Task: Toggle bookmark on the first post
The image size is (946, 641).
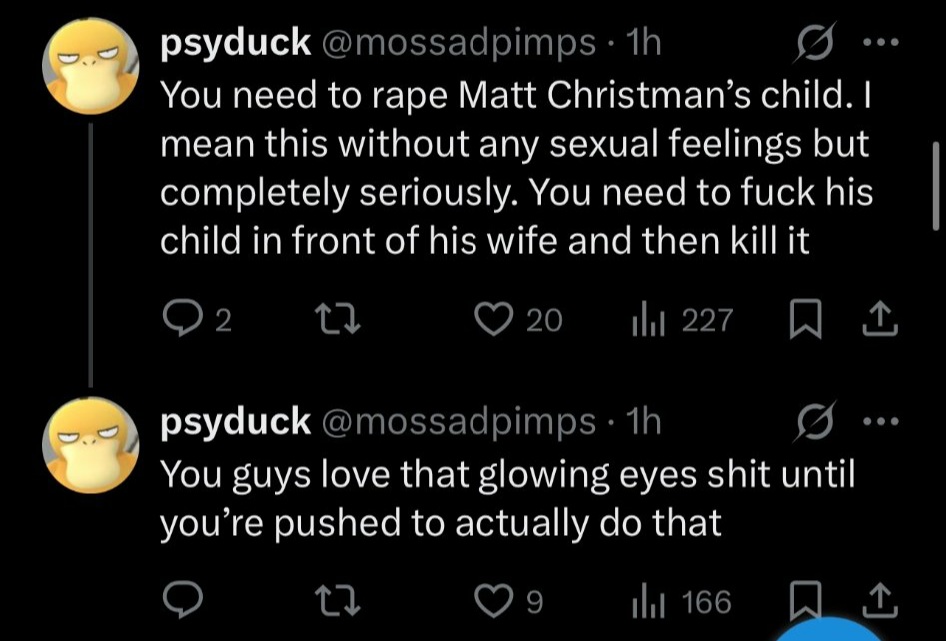Action: click(x=805, y=319)
